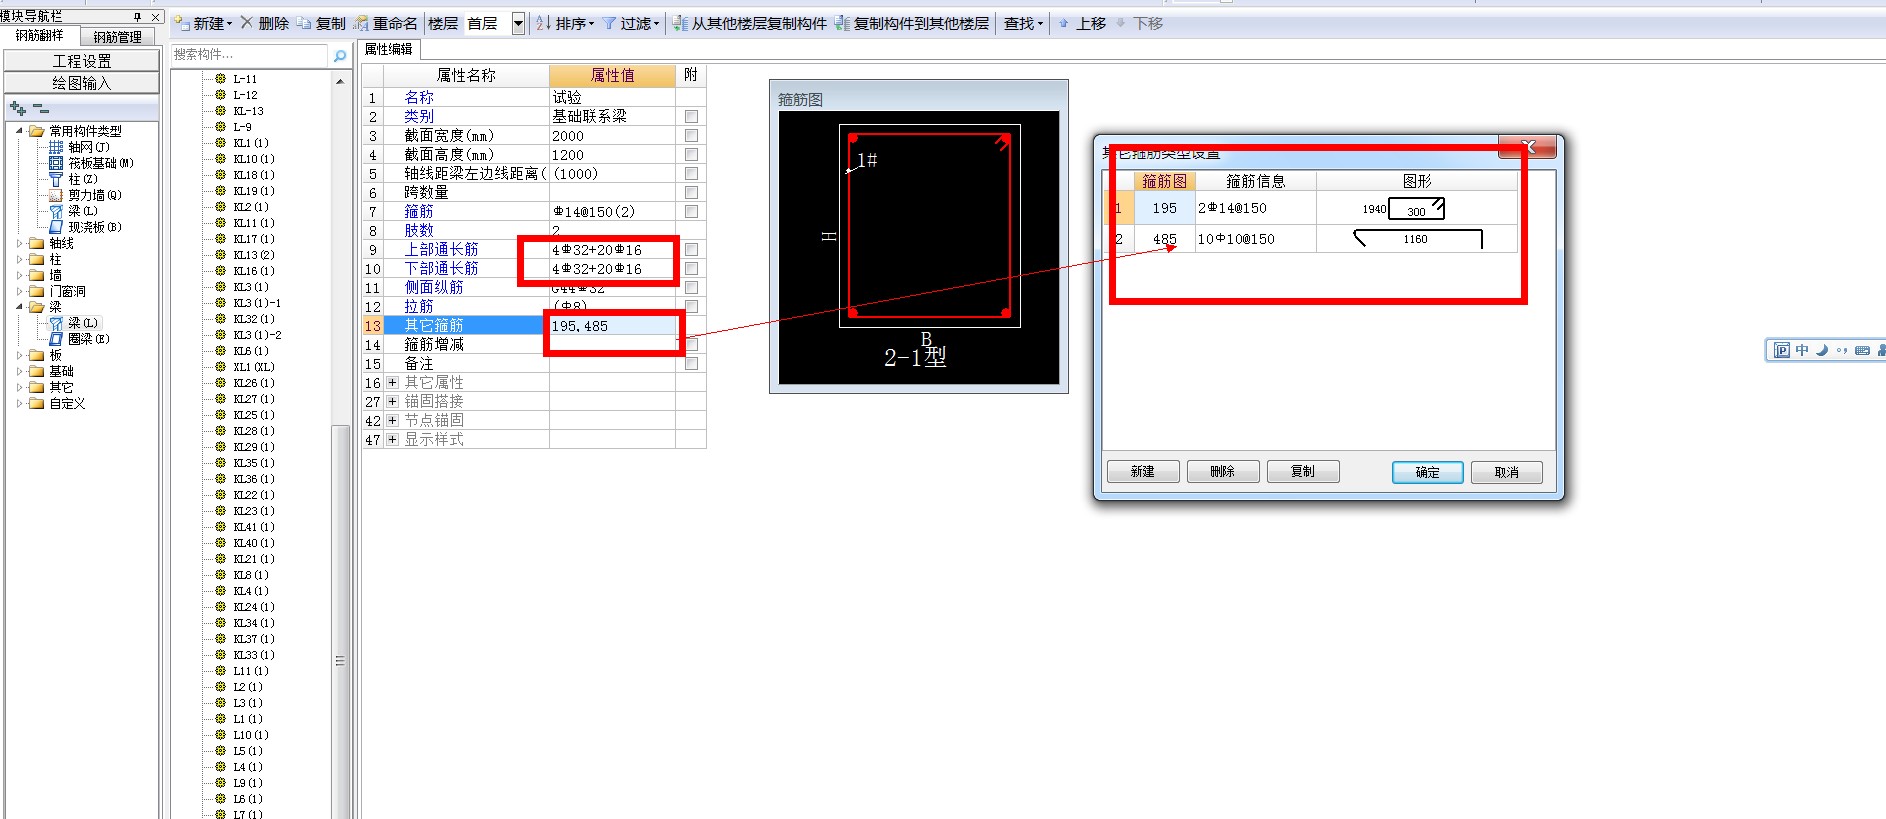Select 梁(L) under 常用构件类型
Screen dimensions: 1886x819
coord(73,211)
